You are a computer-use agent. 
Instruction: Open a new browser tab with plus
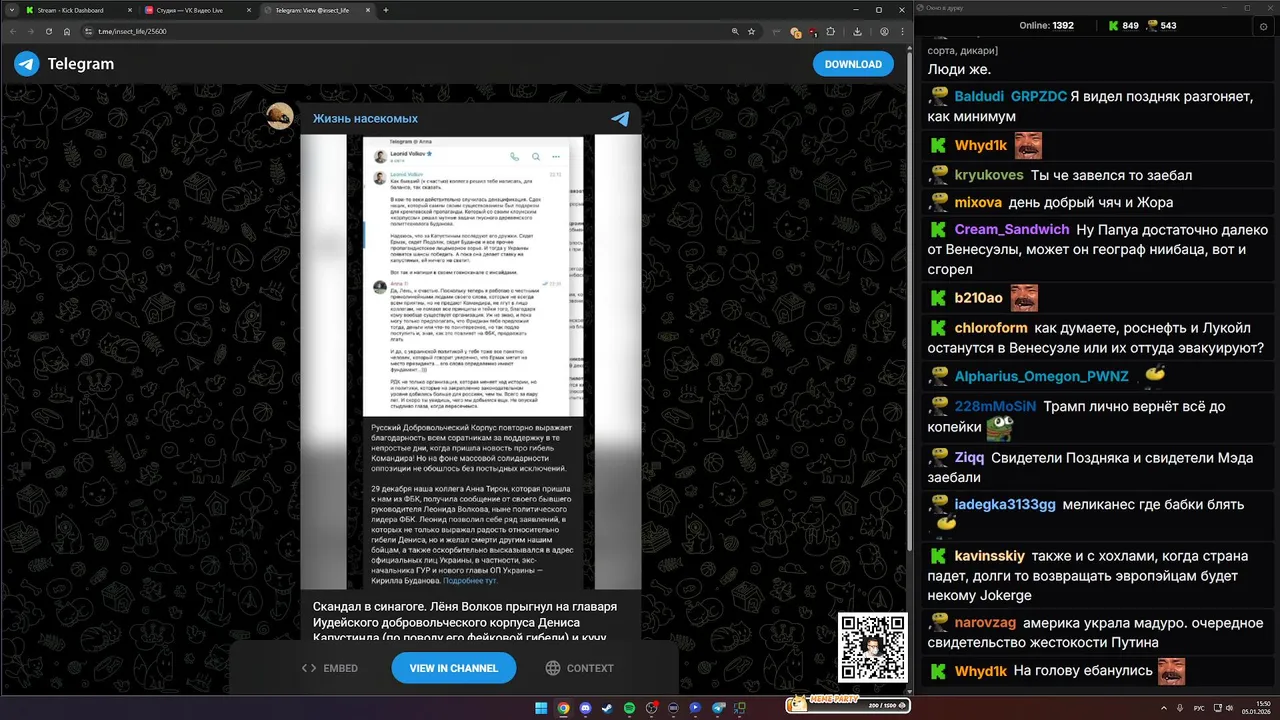pos(386,10)
